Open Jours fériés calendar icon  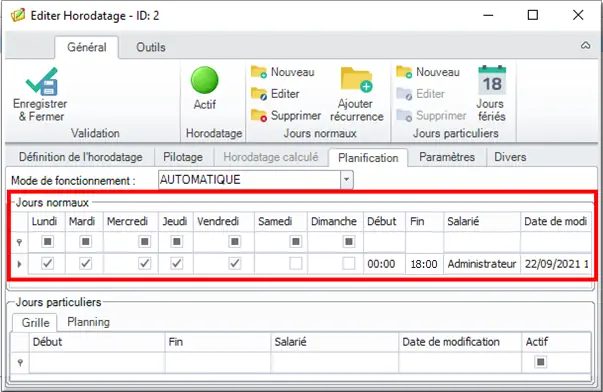(492, 80)
